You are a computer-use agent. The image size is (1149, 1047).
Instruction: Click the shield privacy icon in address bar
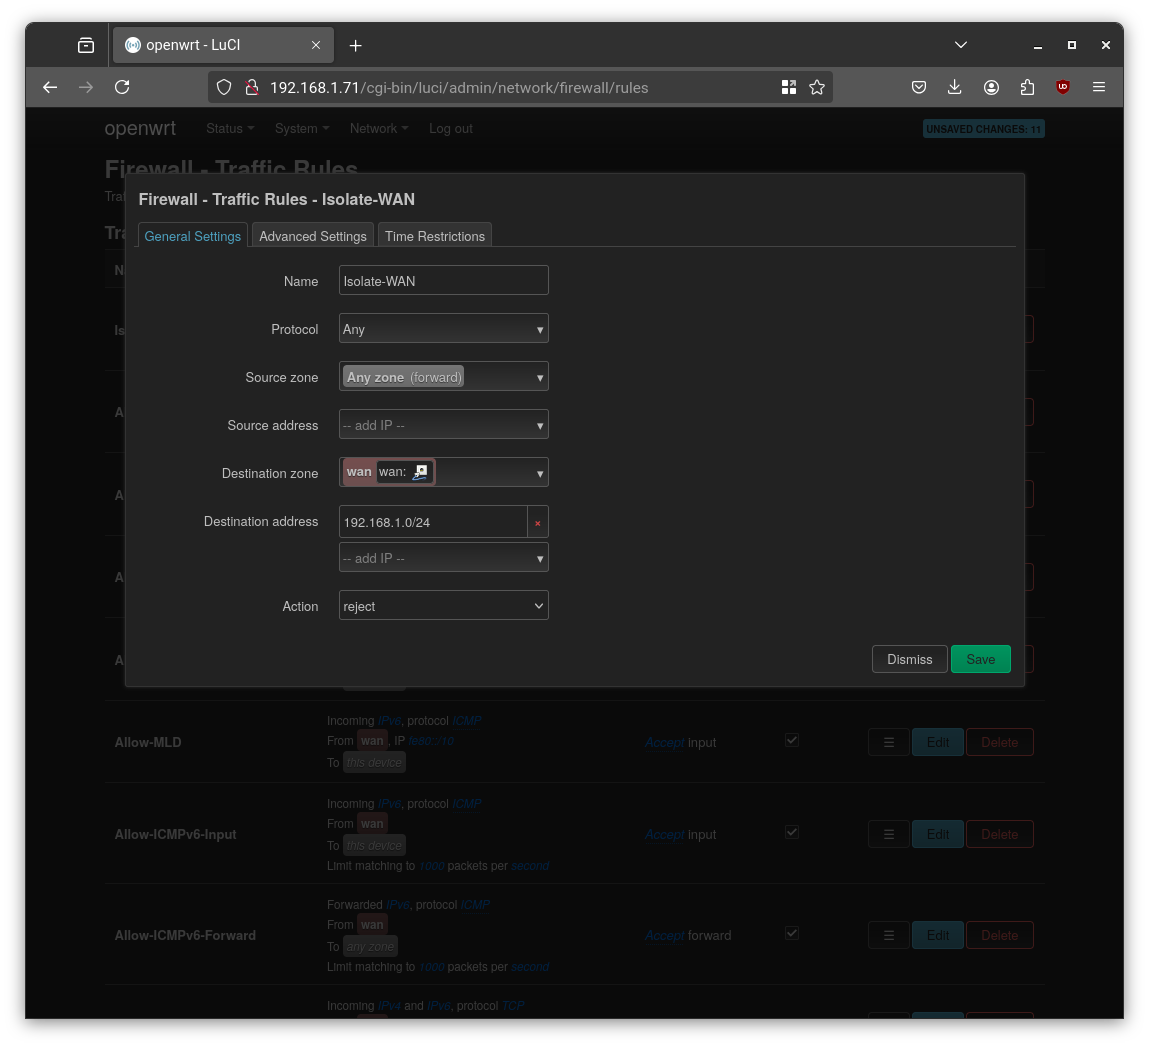point(224,87)
